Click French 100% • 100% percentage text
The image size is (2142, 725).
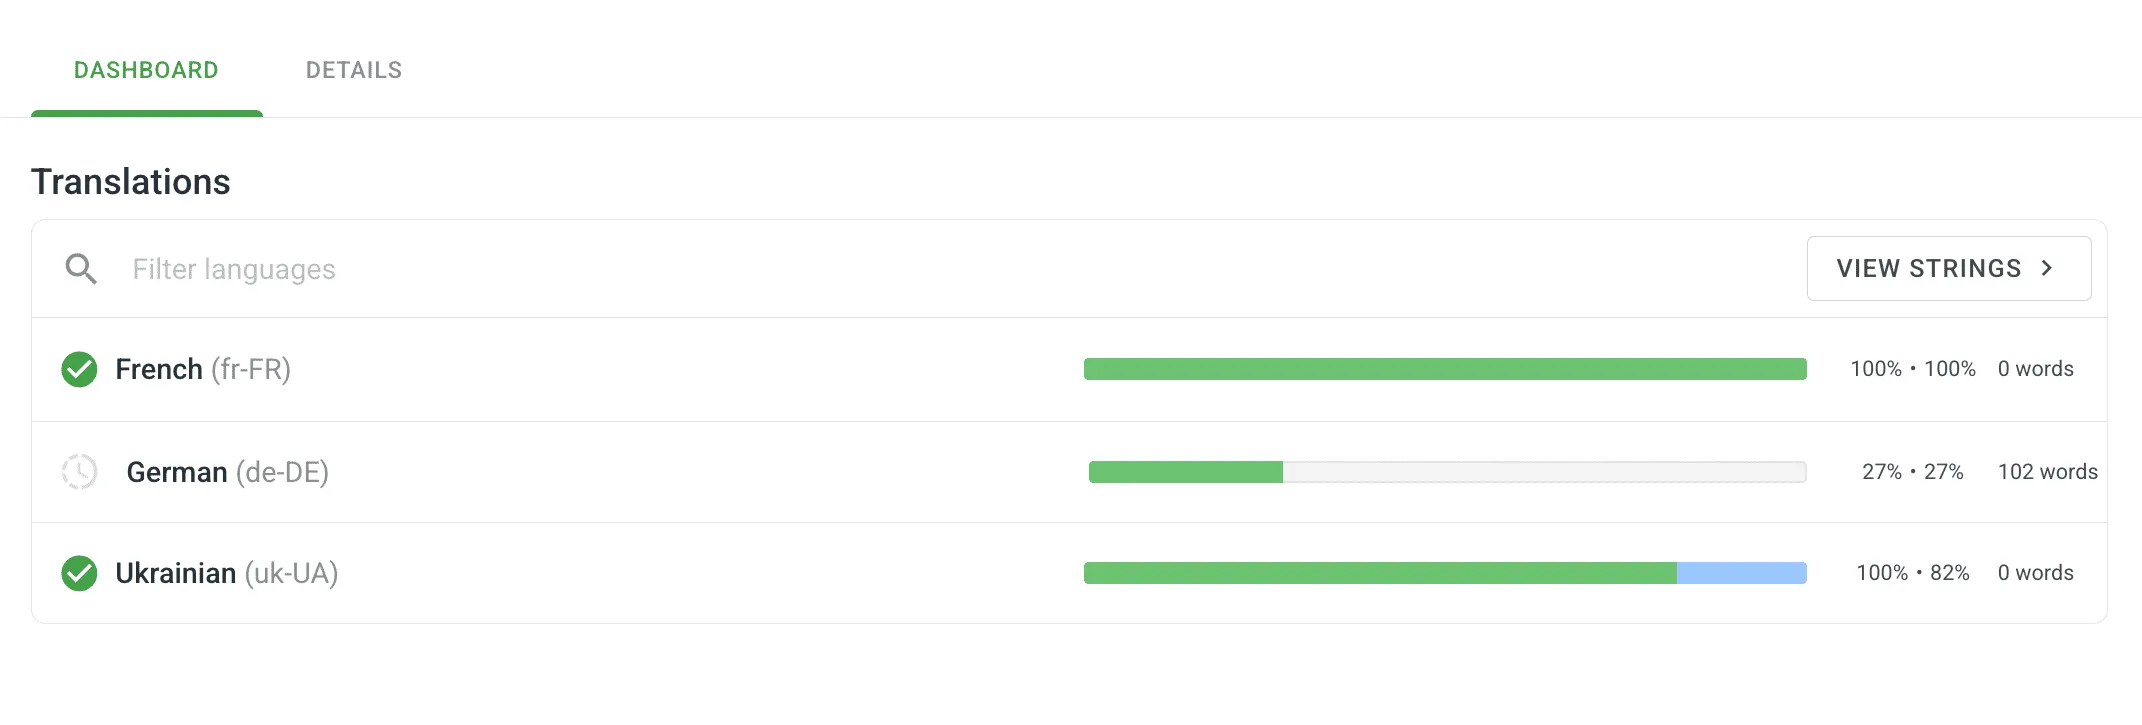[x=1912, y=369]
